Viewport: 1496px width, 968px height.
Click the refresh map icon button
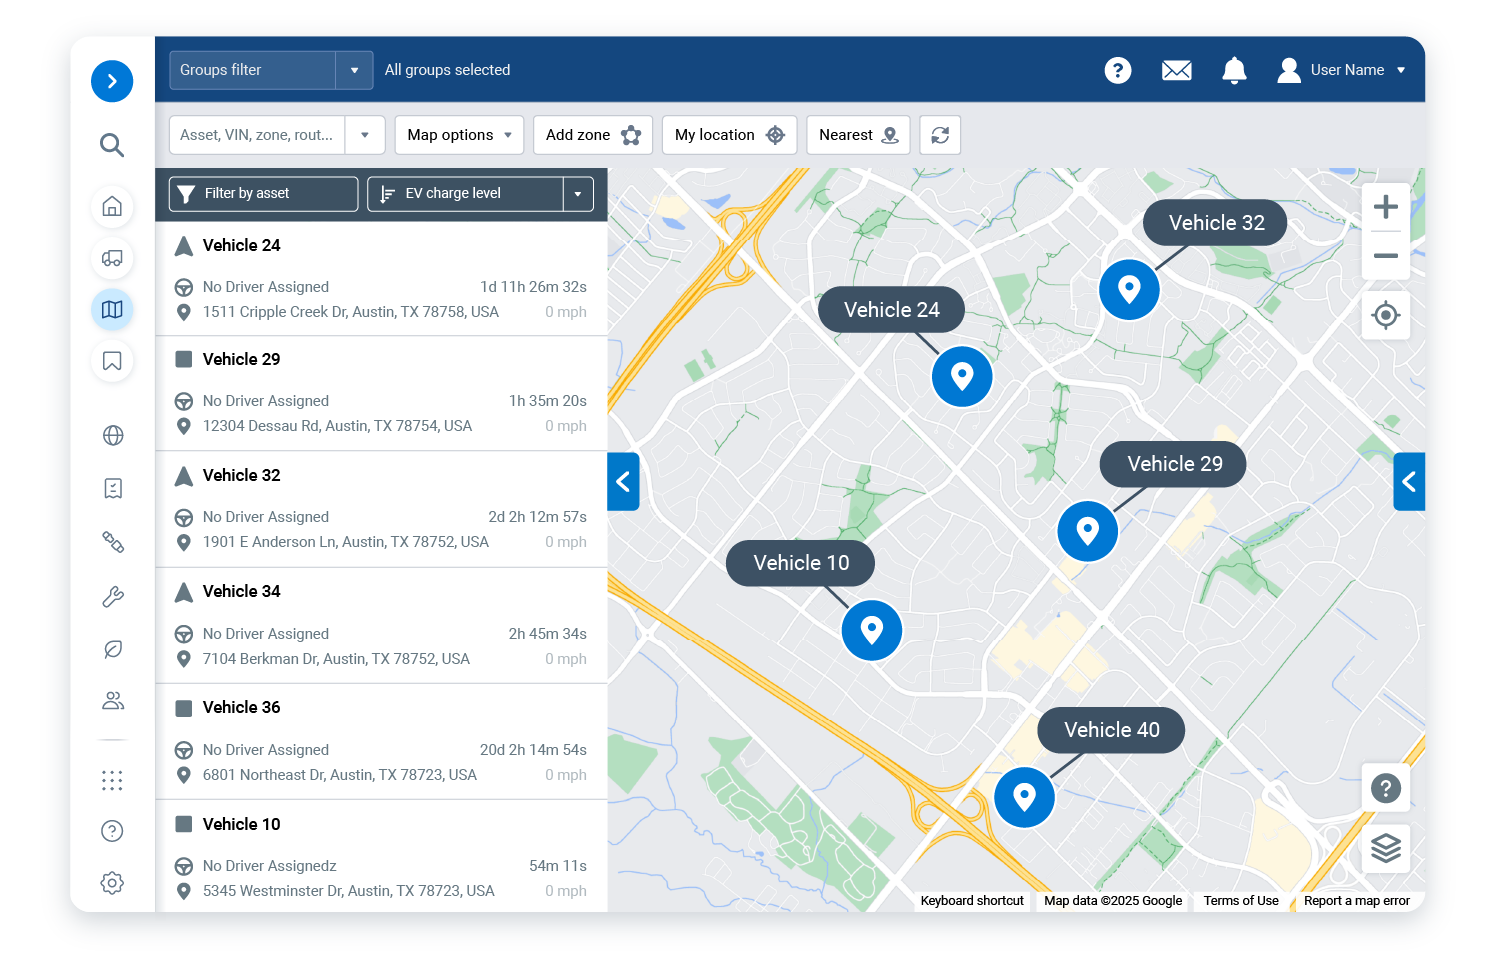pyautogui.click(x=940, y=135)
